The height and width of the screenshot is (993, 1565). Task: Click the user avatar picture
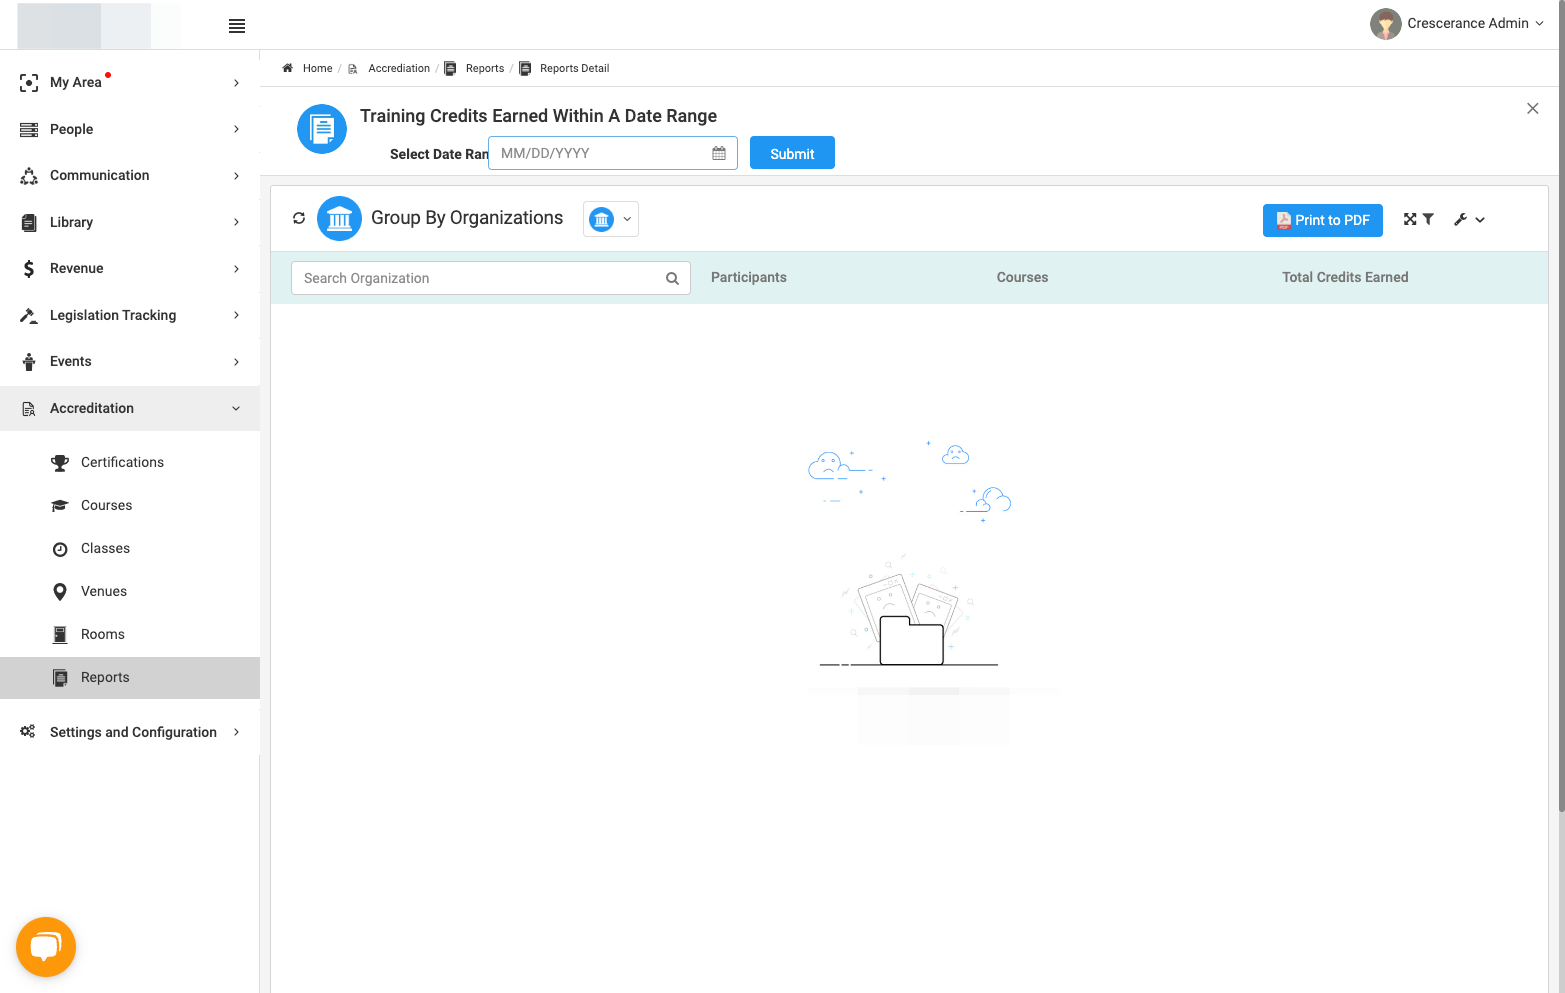click(1385, 24)
